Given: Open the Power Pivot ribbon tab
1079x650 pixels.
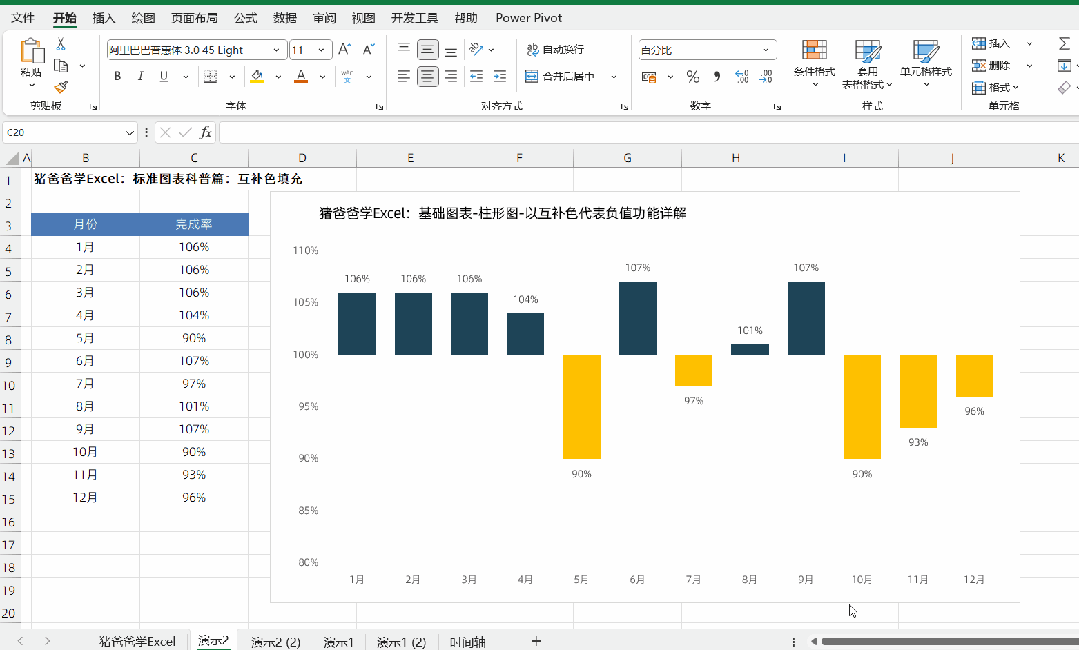Looking at the screenshot, I should 528,18.
